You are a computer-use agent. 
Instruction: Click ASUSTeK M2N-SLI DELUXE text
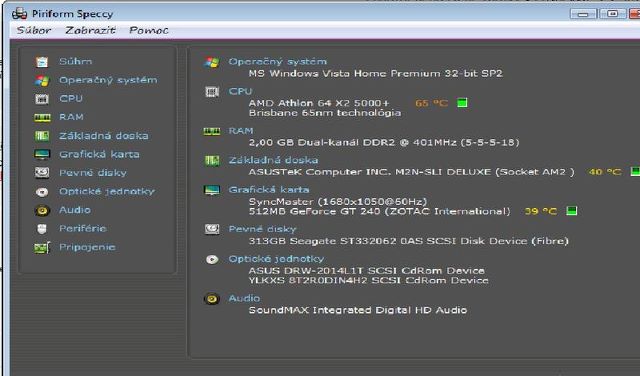411,172
